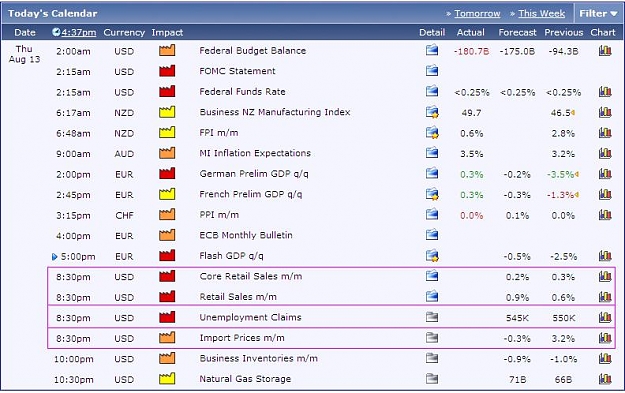Click the Impact column header
Viewport: 625px width, 393px height.
[x=167, y=32]
